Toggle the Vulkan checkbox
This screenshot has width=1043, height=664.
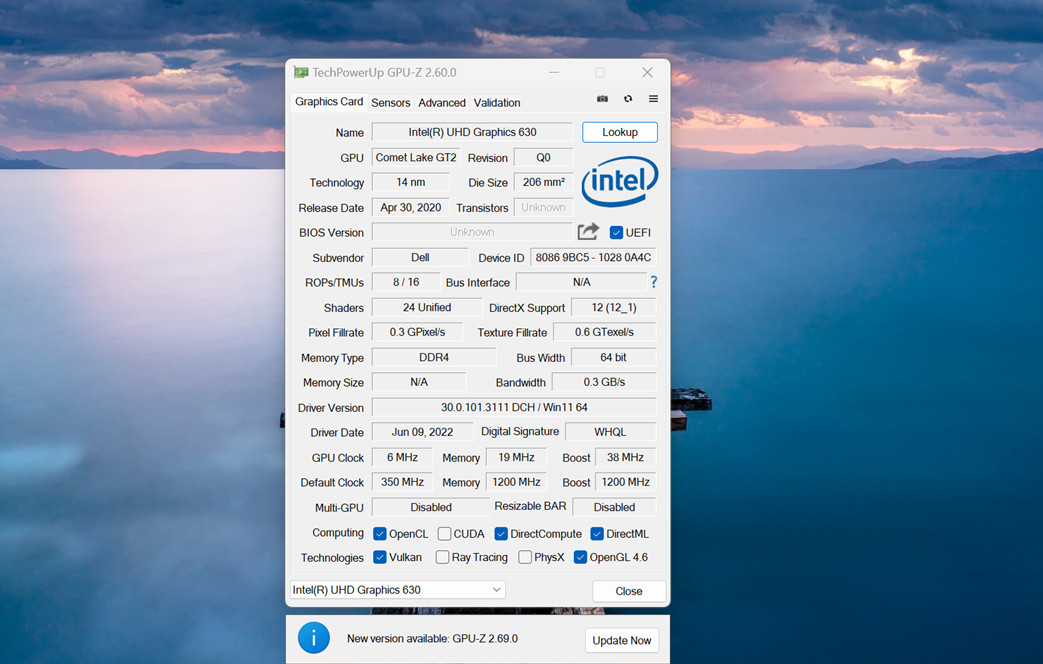point(380,557)
